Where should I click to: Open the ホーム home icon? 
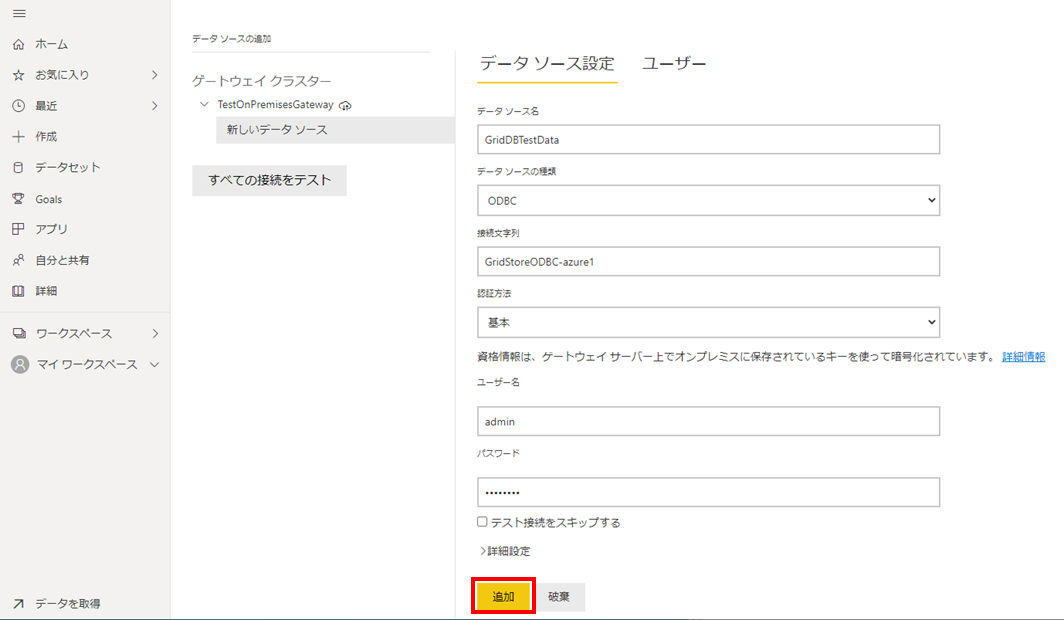click(x=18, y=44)
